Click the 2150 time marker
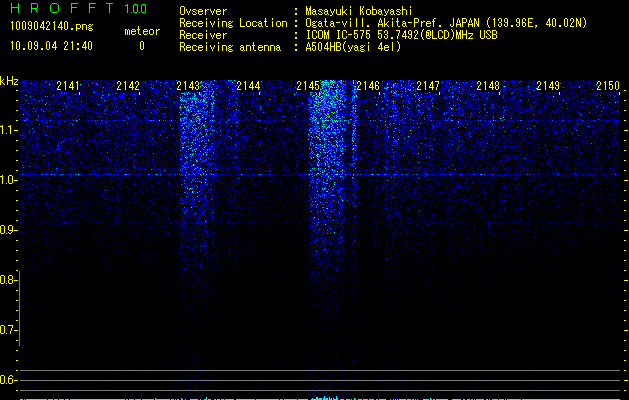629x400 pixels. point(608,85)
